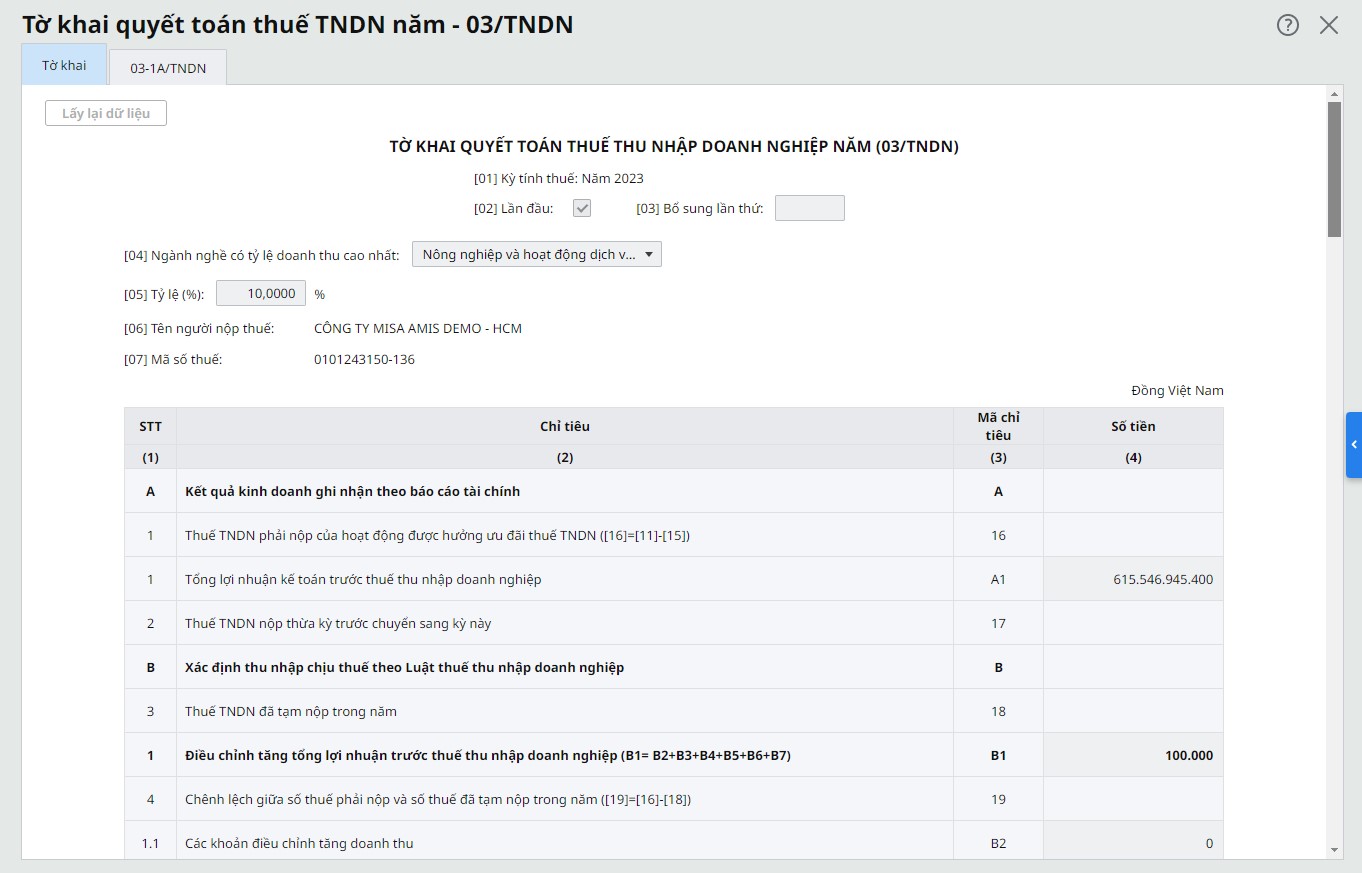Click the amount cell for code 17
This screenshot has height=873, width=1362.
point(1133,623)
